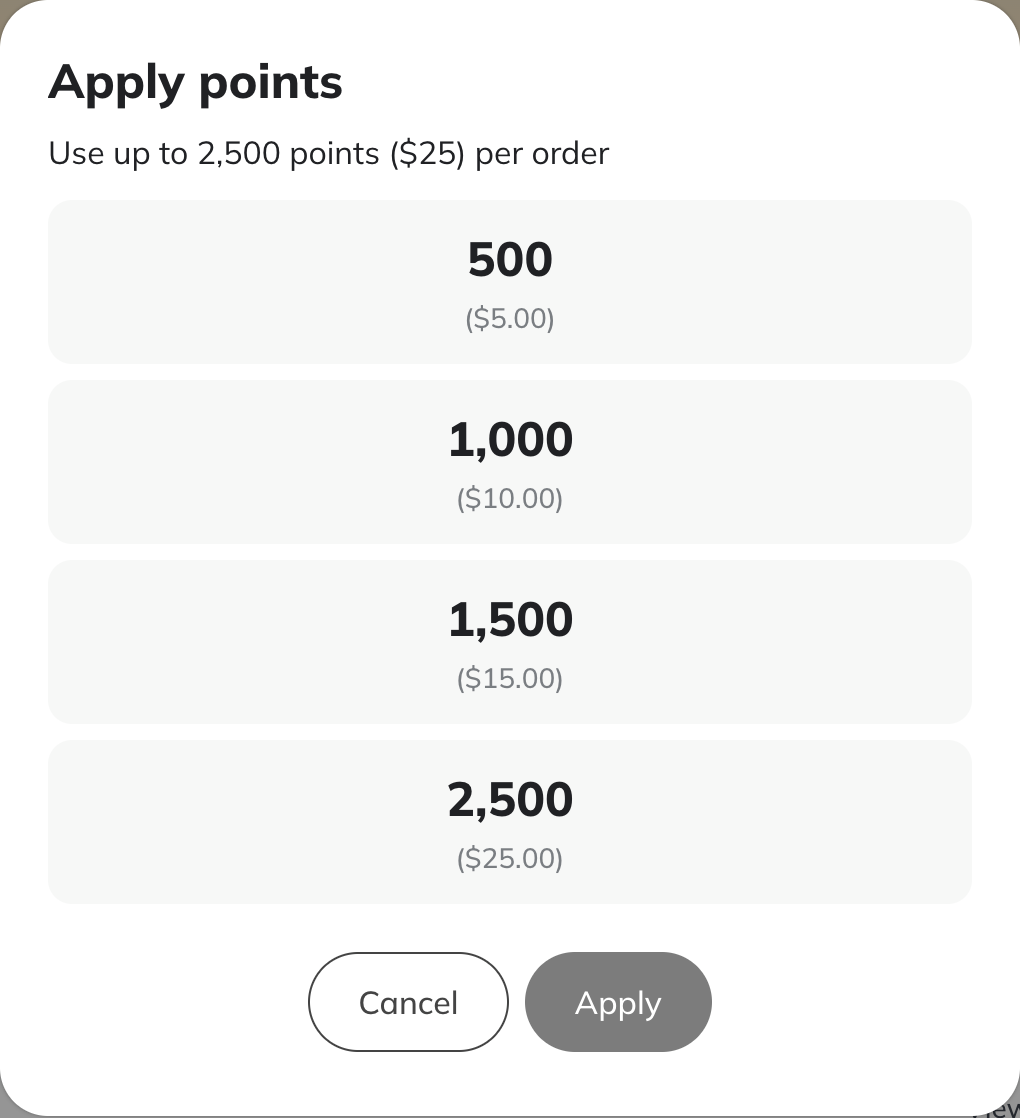Click the bold 500 number
Screen dimensions: 1020x1118
(510, 259)
